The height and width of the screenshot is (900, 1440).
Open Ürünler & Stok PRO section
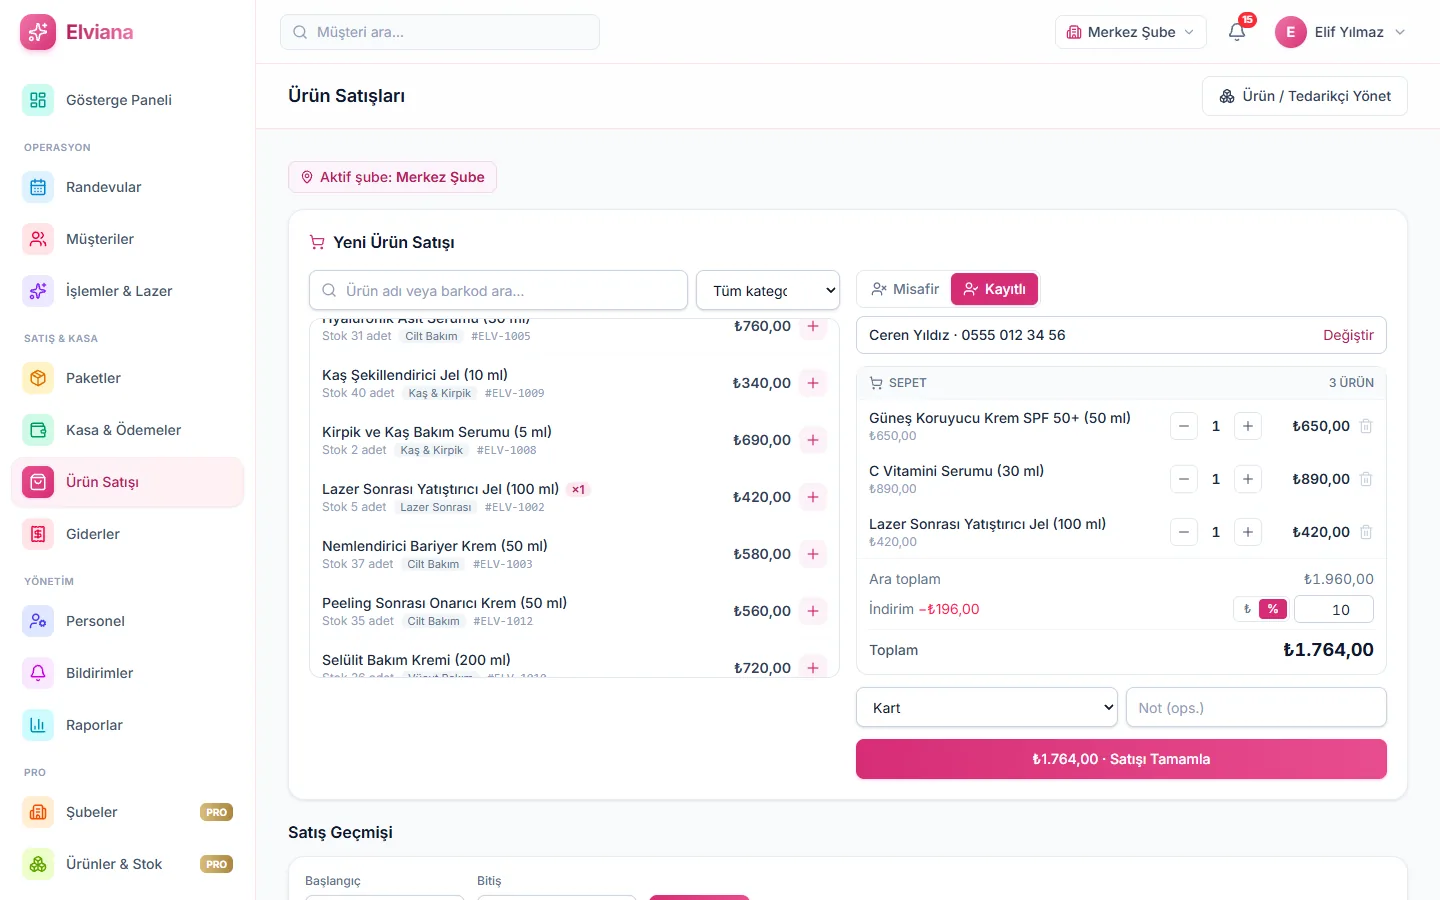point(127,864)
